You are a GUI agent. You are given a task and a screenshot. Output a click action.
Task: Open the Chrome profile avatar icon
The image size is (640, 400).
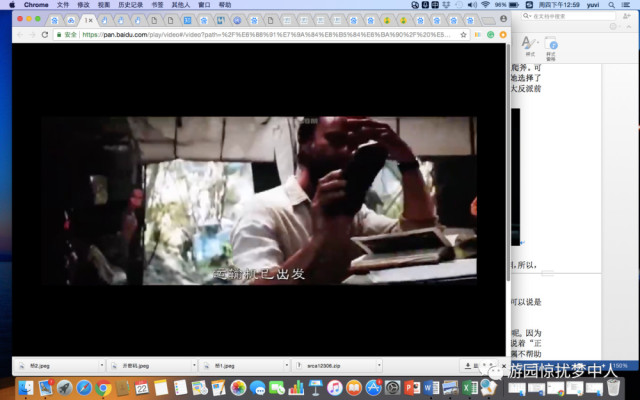point(503,19)
